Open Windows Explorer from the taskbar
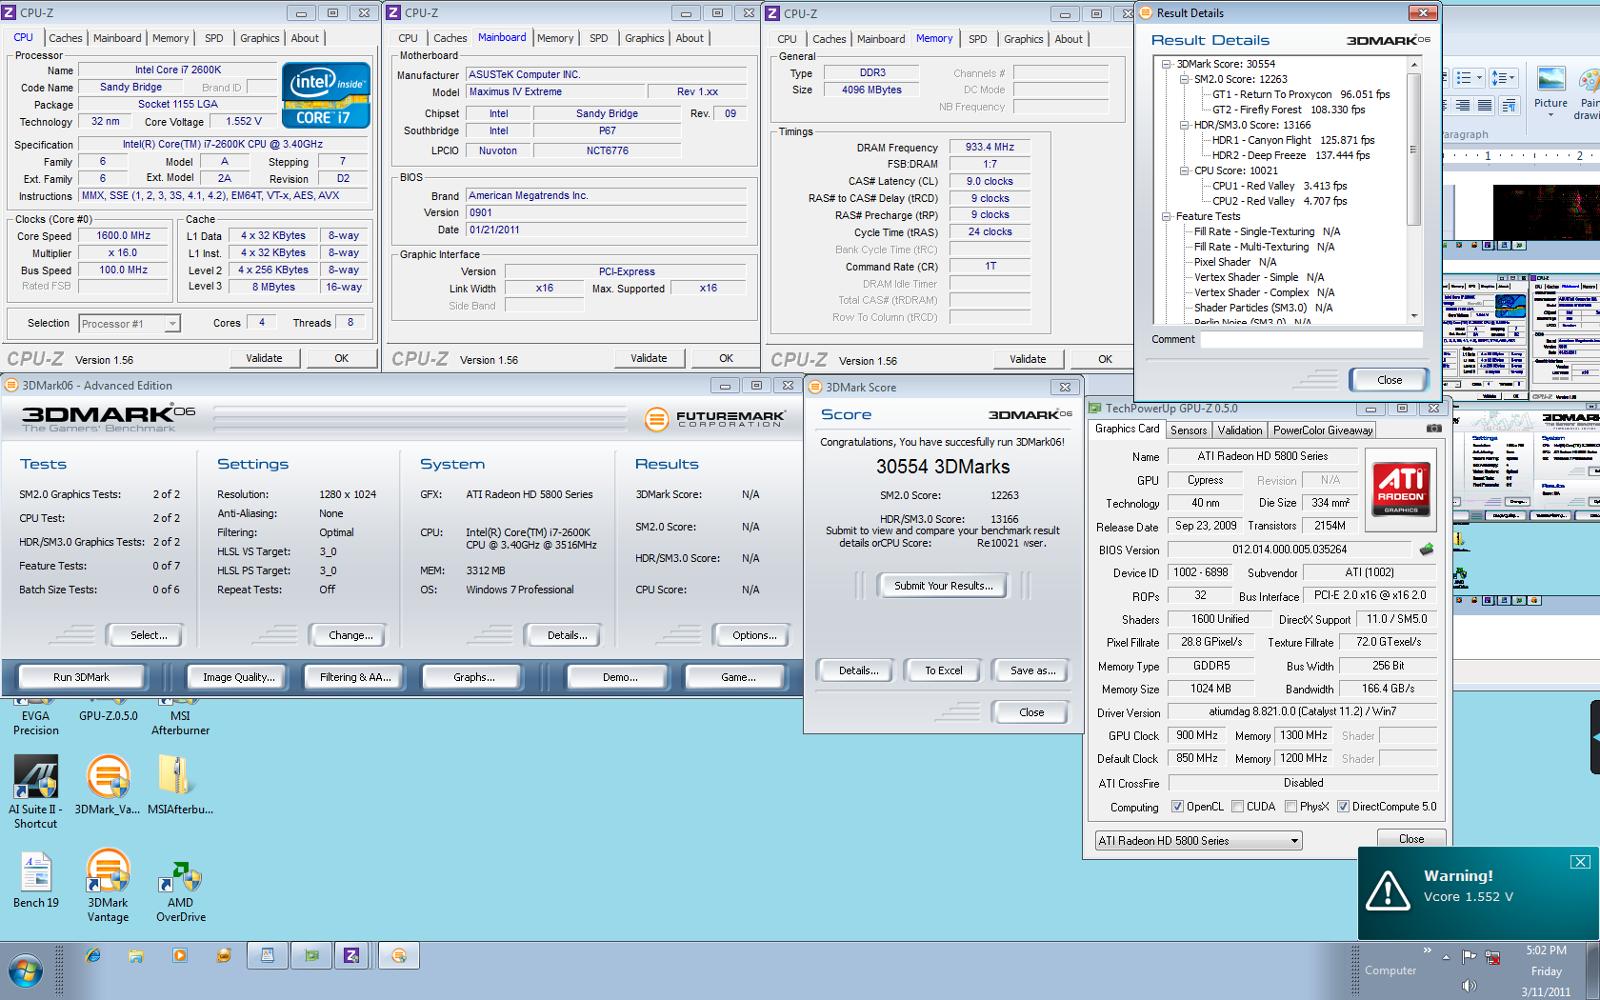Viewport: 1600px width, 1000px height. [x=136, y=956]
